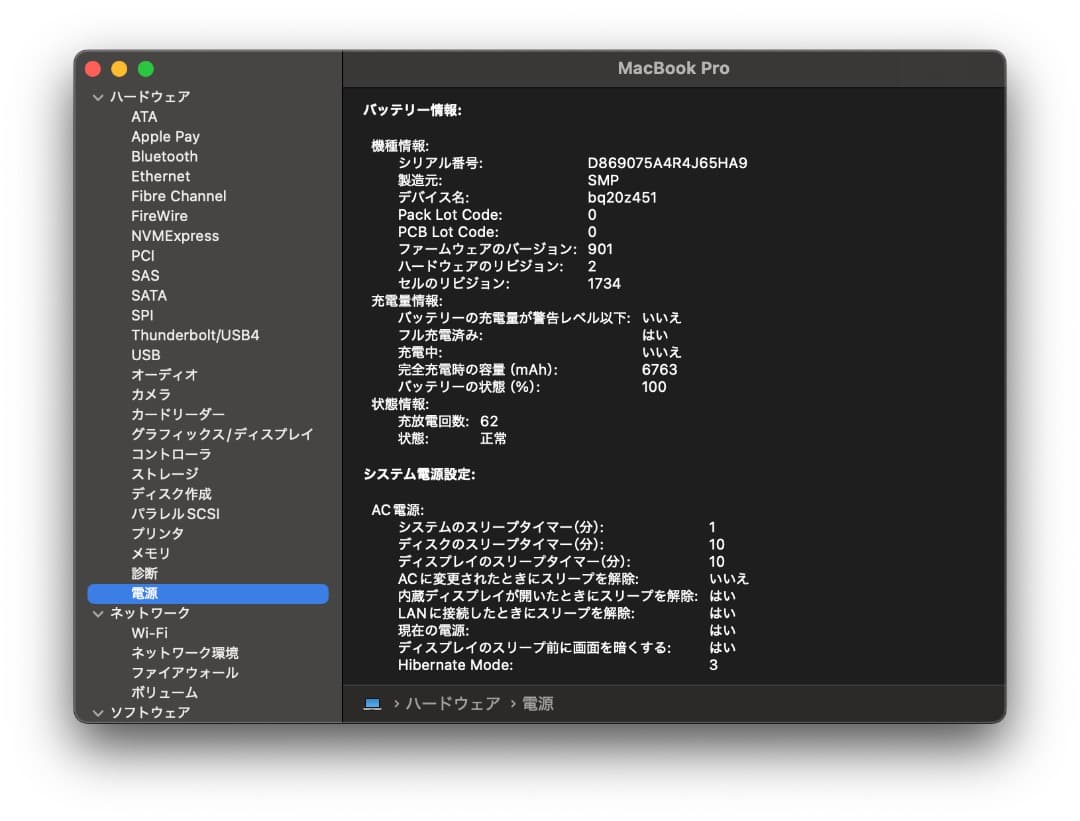Screen dimensions: 1080x821
Task: Select 診断 in the sidebar
Action: tap(144, 574)
